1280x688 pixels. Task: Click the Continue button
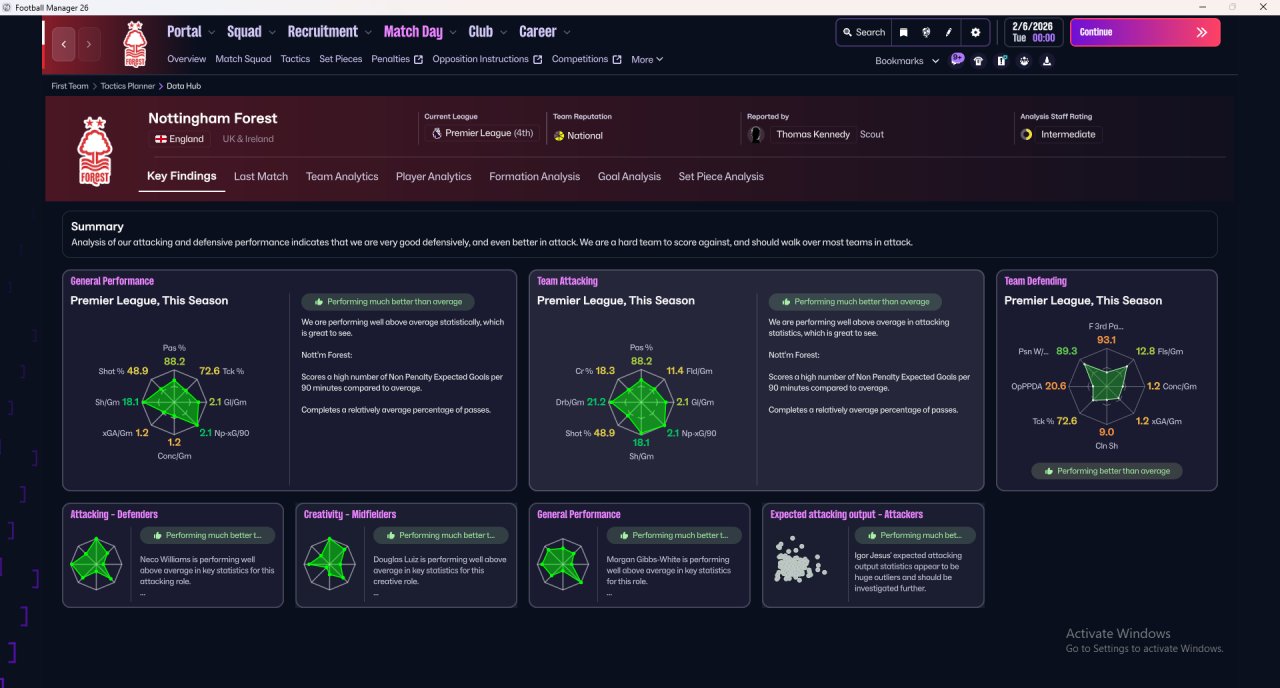pos(1145,32)
